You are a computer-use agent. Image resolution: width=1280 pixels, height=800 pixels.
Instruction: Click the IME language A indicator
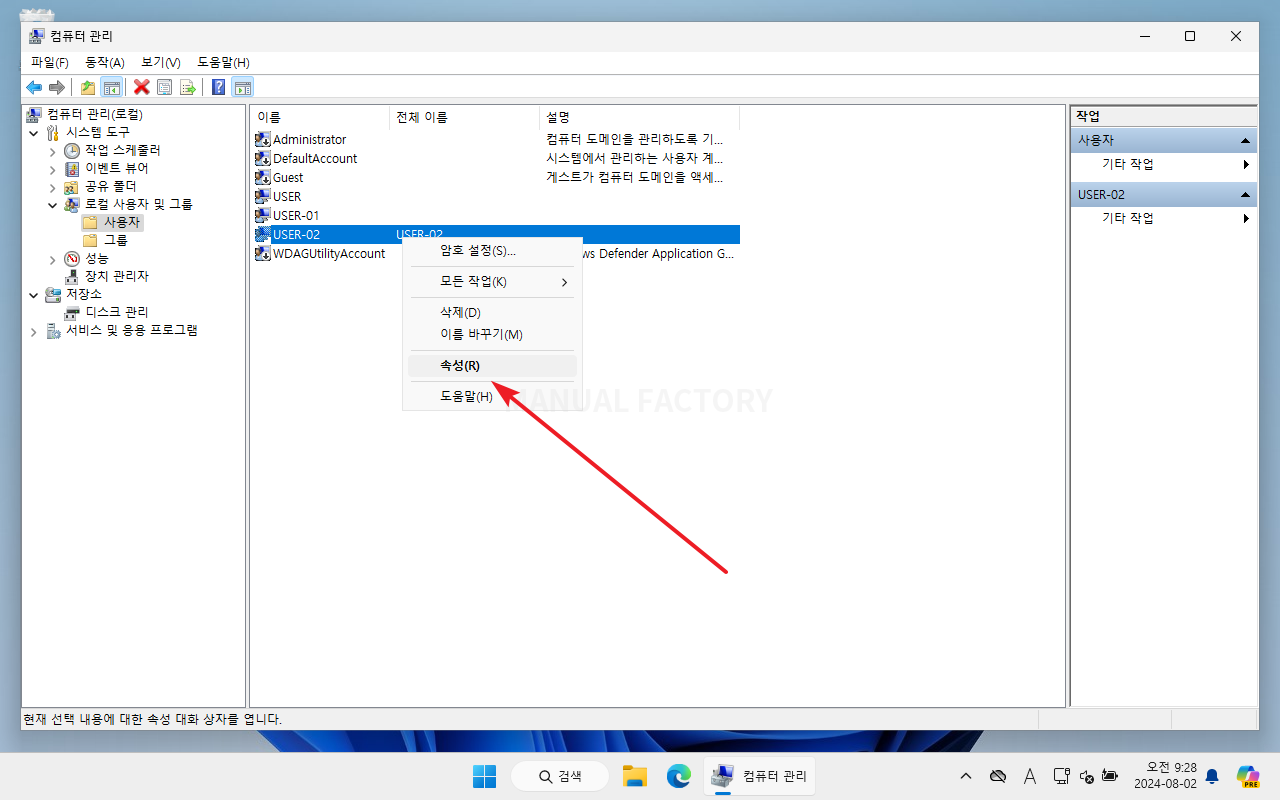pos(1030,776)
